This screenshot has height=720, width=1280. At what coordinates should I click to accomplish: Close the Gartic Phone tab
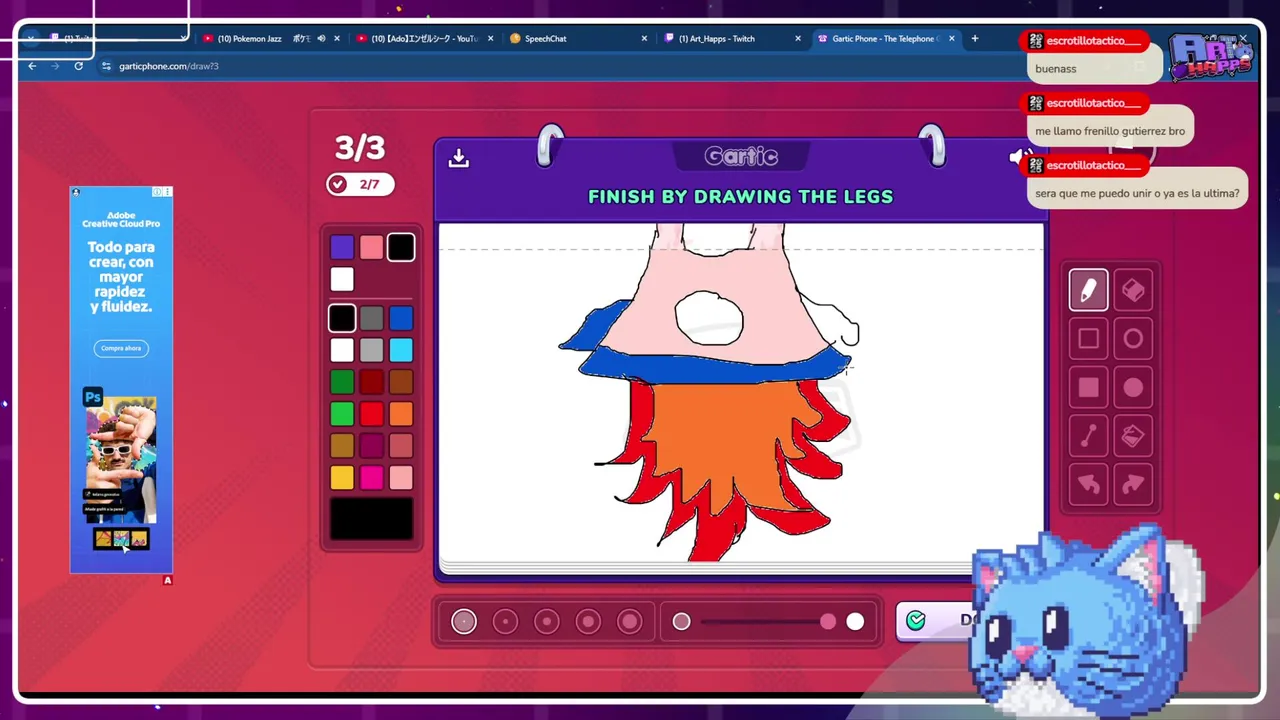pos(951,38)
